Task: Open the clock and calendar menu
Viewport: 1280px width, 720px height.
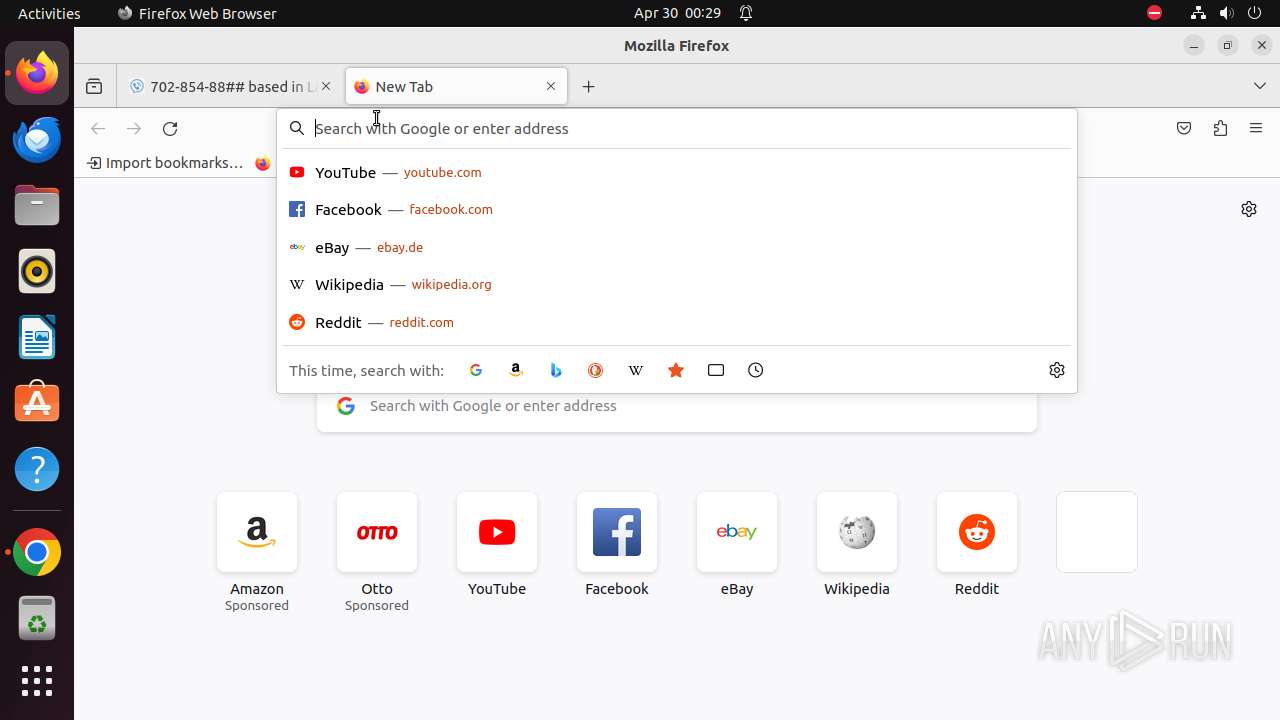Action: (x=677, y=13)
